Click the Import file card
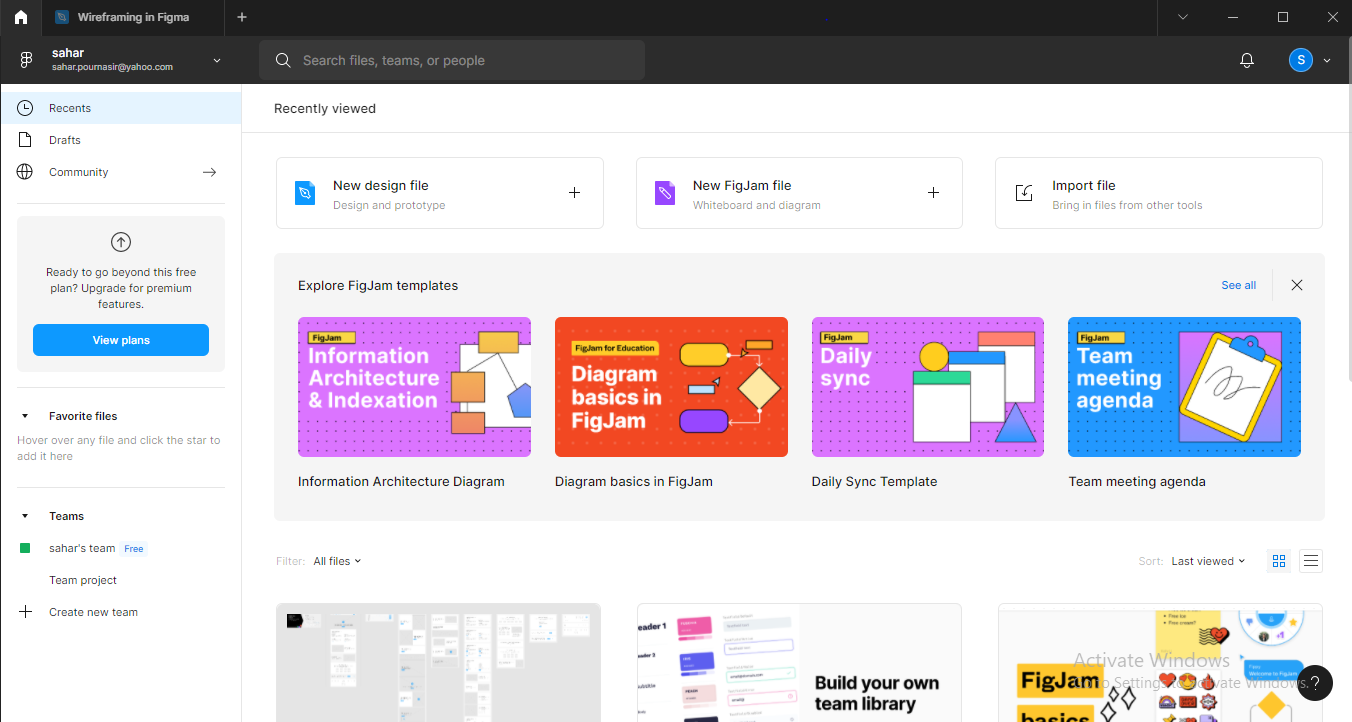The width and height of the screenshot is (1352, 722). click(x=1159, y=193)
